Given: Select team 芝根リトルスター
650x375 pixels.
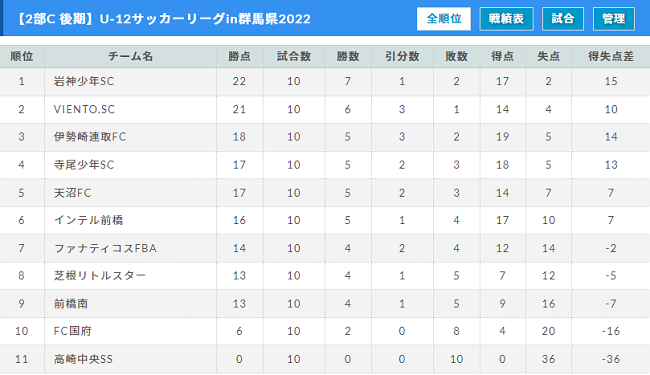Looking at the screenshot, I should click(100, 276).
